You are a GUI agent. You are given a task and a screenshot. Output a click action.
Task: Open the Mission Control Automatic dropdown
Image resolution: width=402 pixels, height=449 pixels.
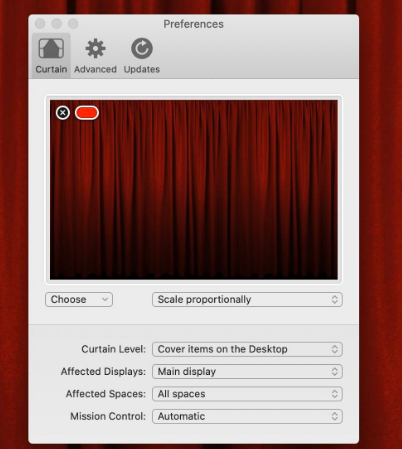247,416
